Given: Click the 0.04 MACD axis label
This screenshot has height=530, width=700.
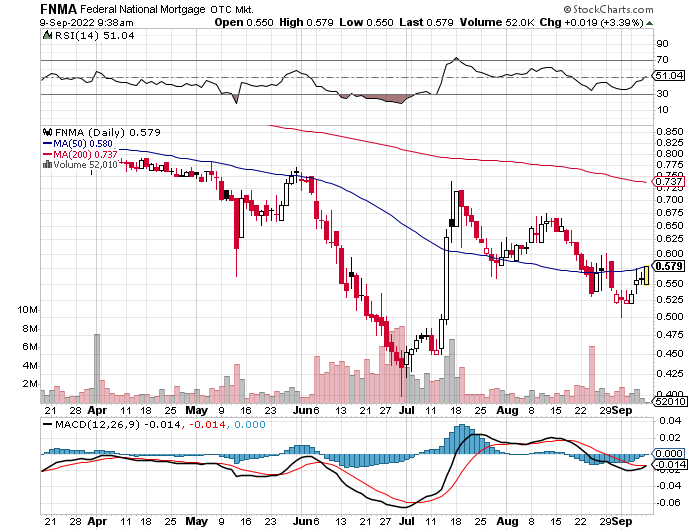Looking at the screenshot, I should [x=668, y=421].
